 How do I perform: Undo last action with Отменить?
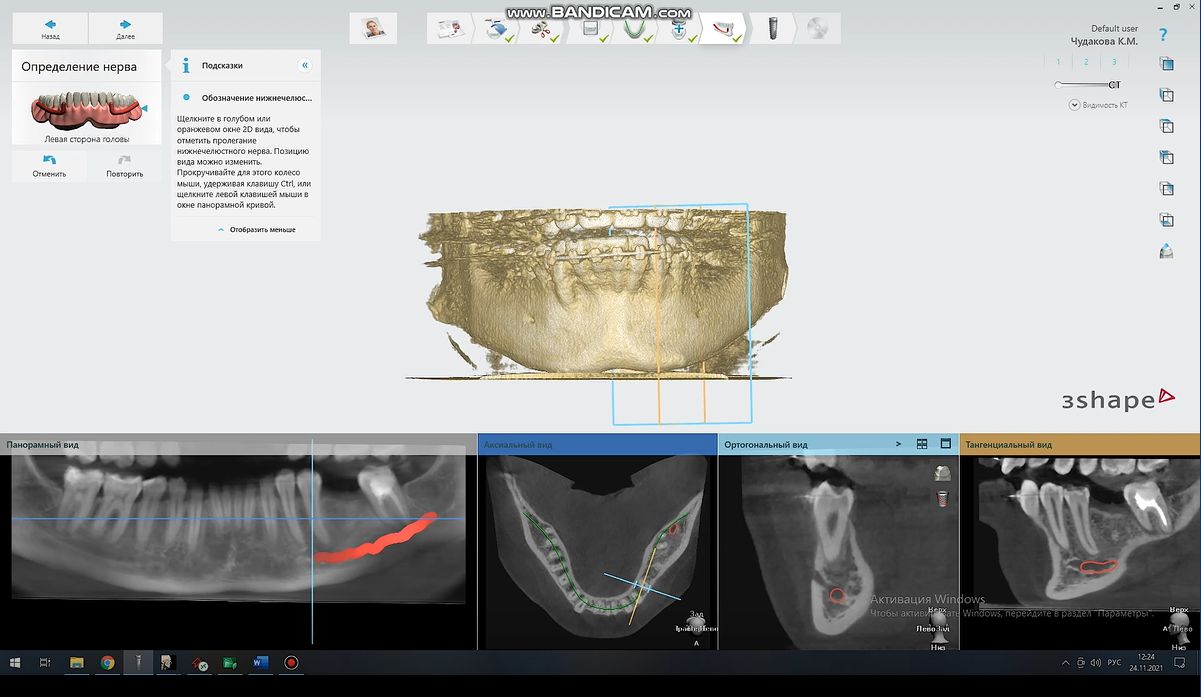[x=49, y=165]
